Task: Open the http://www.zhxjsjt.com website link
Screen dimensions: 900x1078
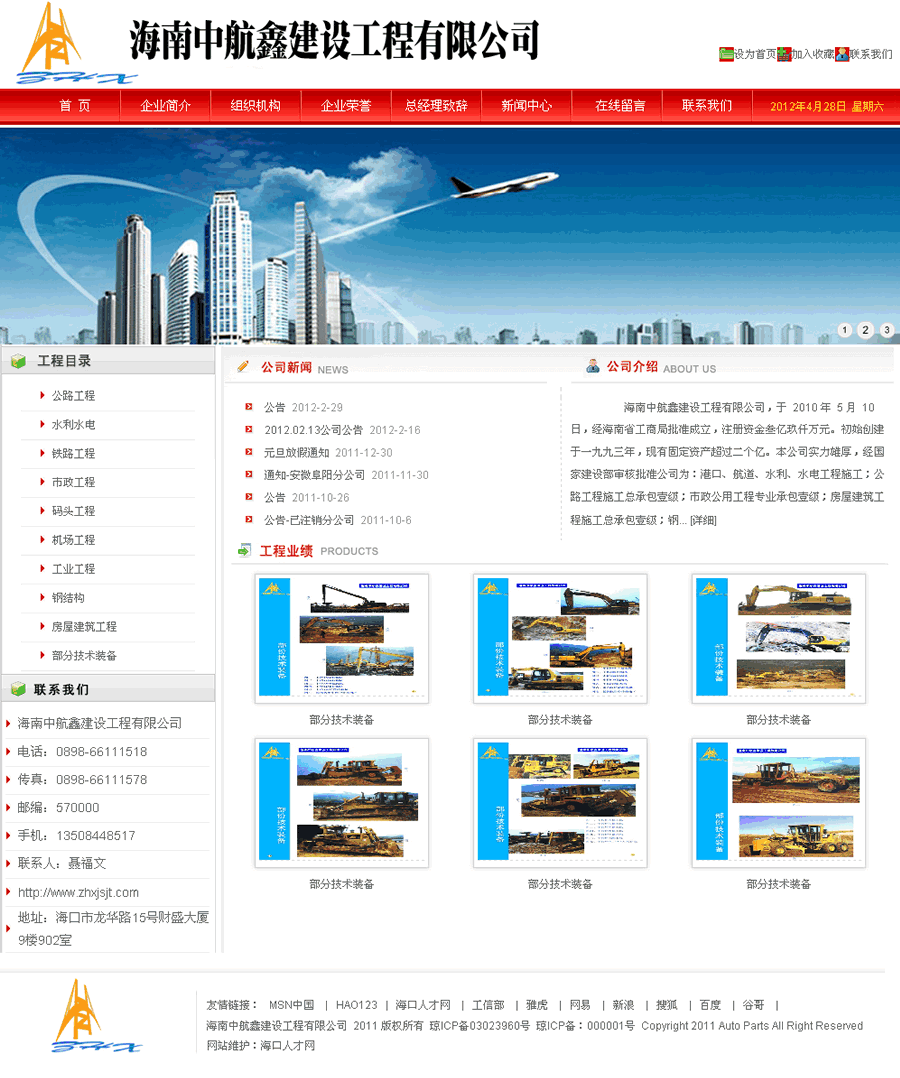Action: point(77,892)
